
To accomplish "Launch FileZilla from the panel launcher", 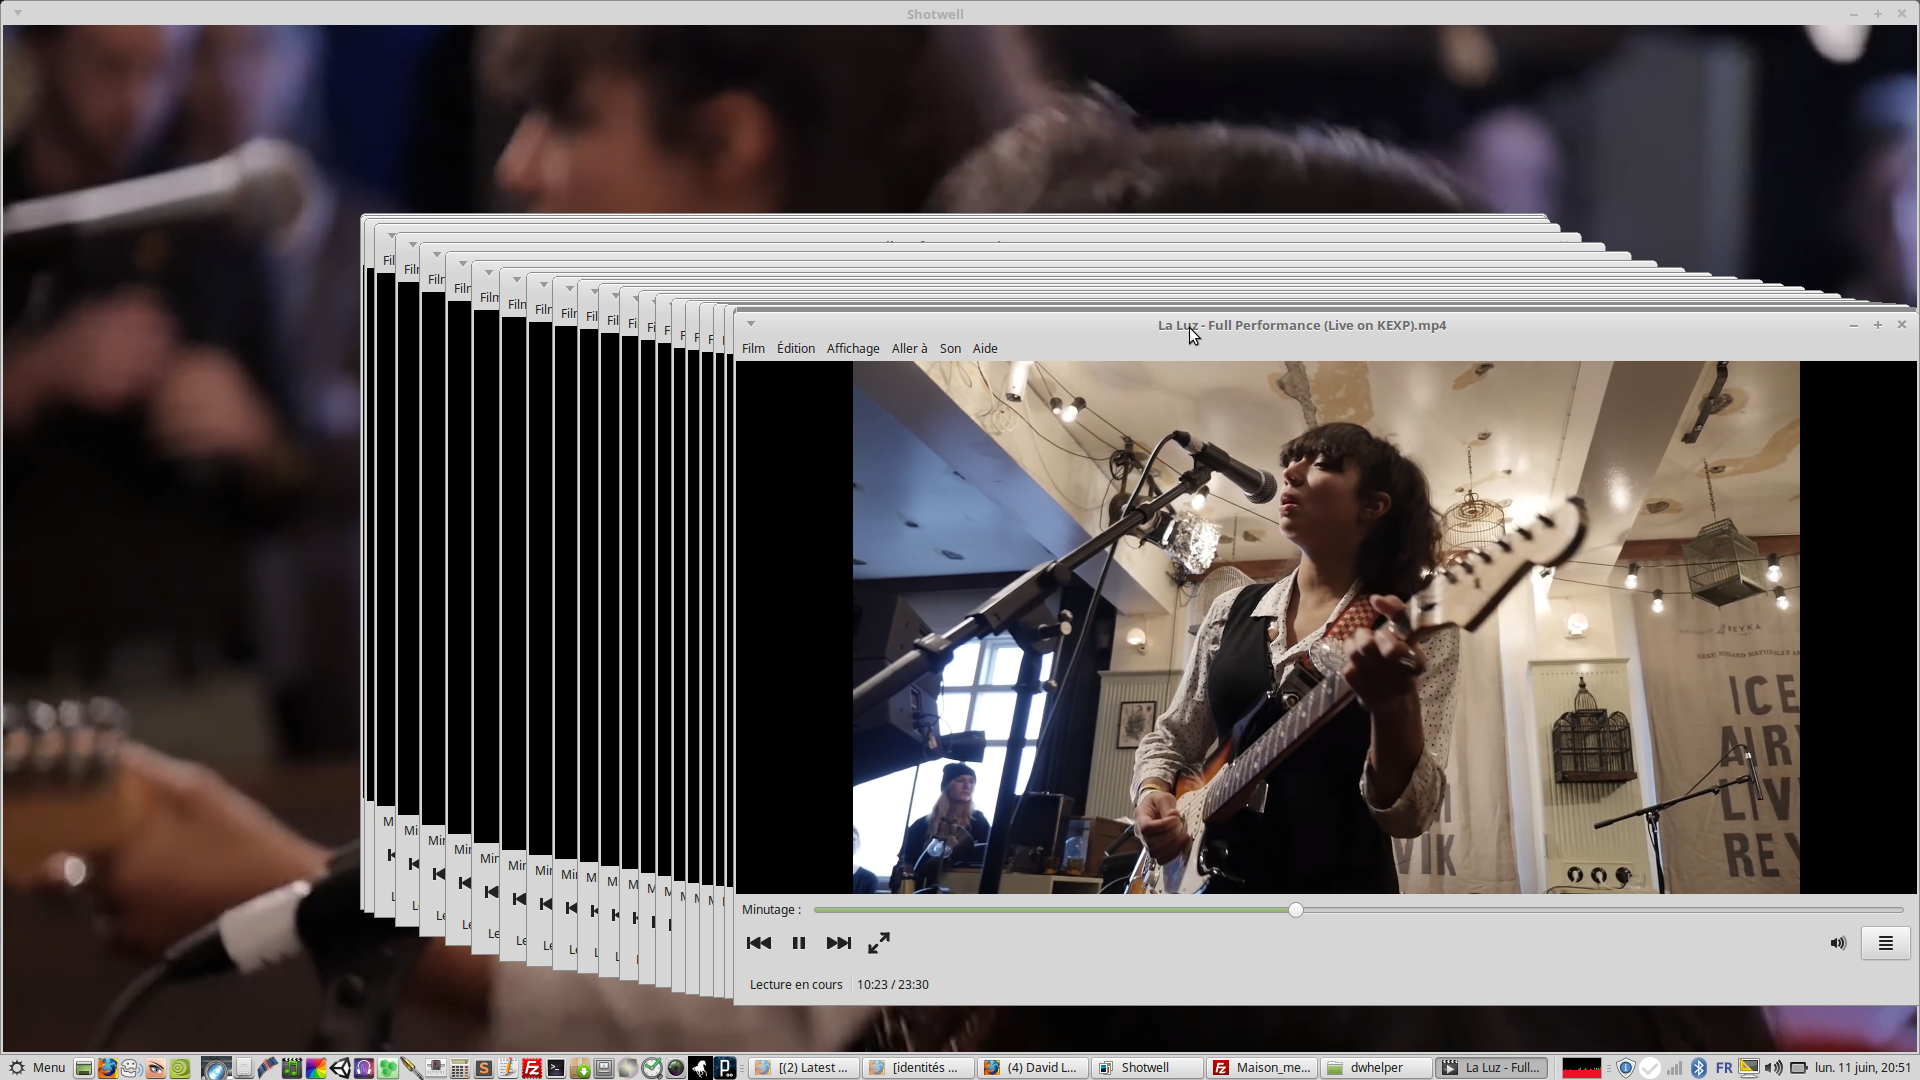I will [x=532, y=1067].
